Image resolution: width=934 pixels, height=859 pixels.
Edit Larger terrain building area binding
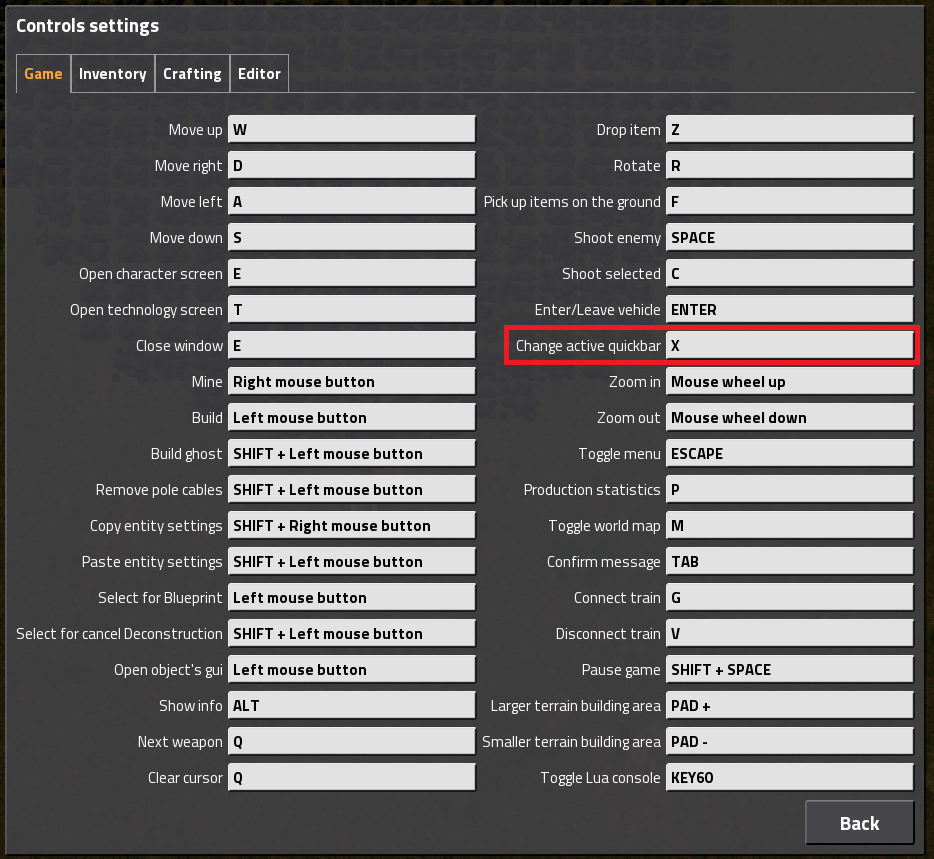(x=789, y=705)
